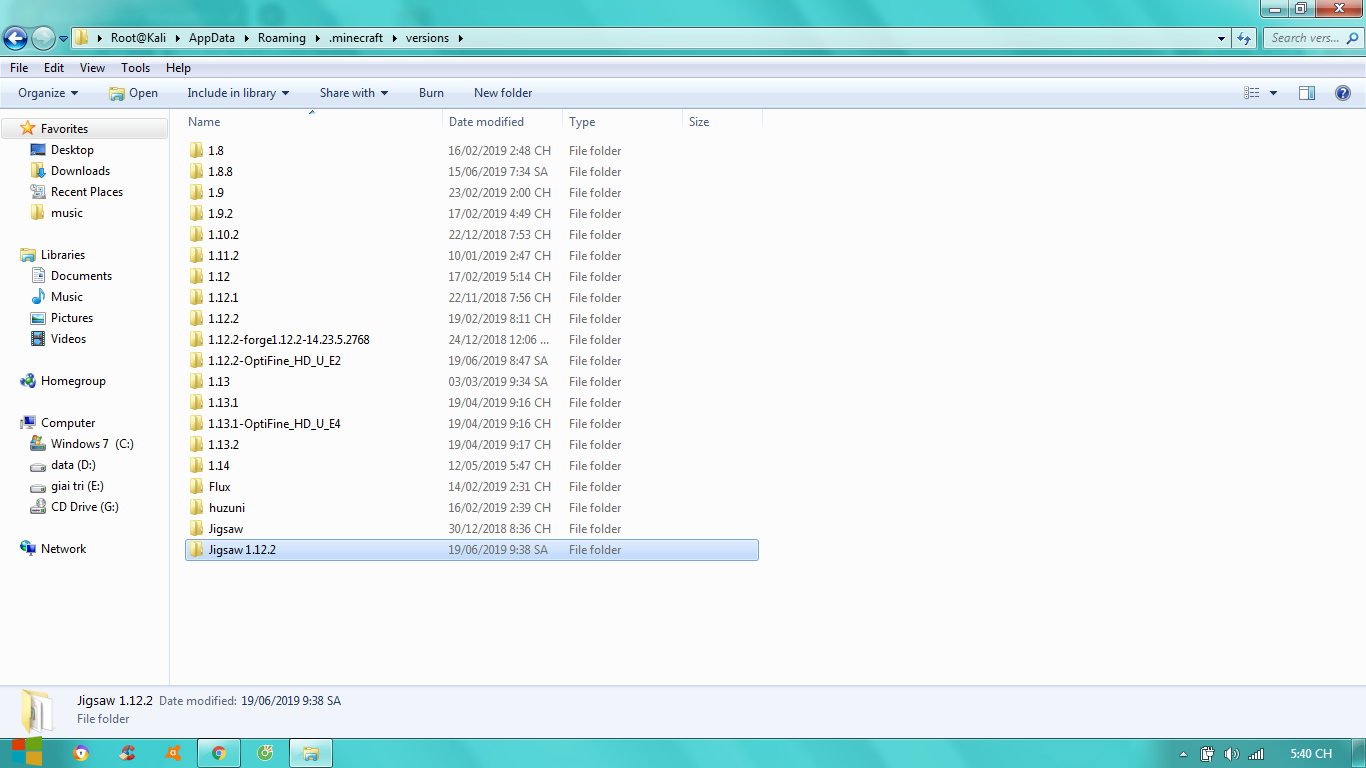Select the 1.14 folder icon

coord(196,466)
